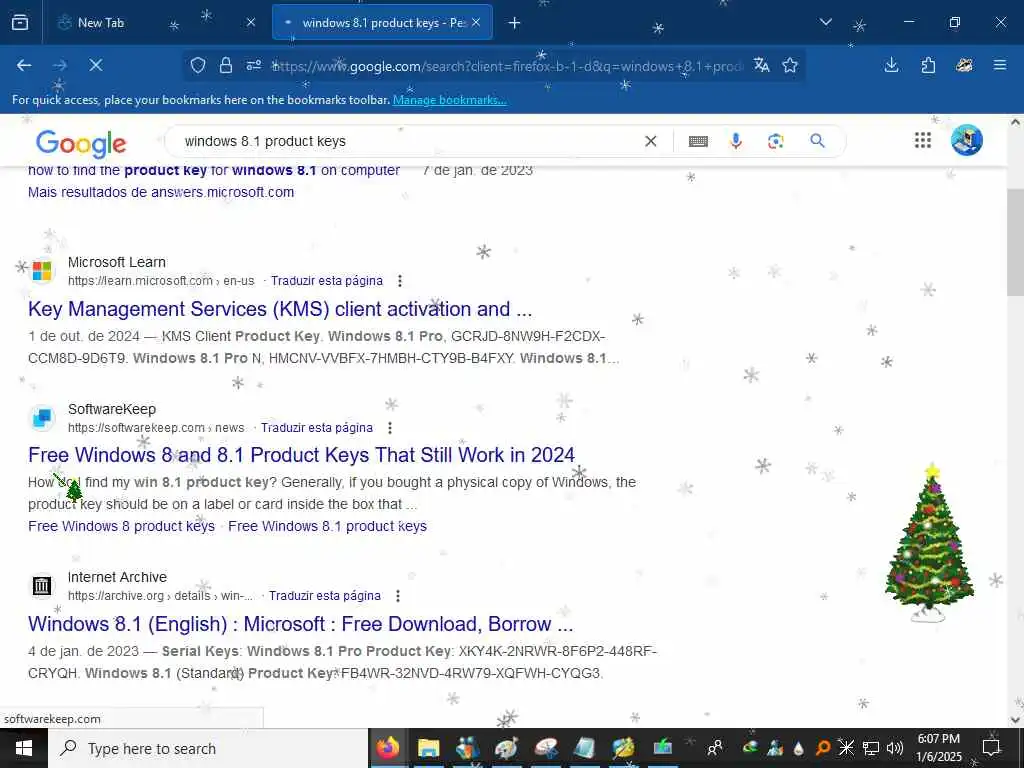
Task: Open a new browser tab
Action: (515, 23)
